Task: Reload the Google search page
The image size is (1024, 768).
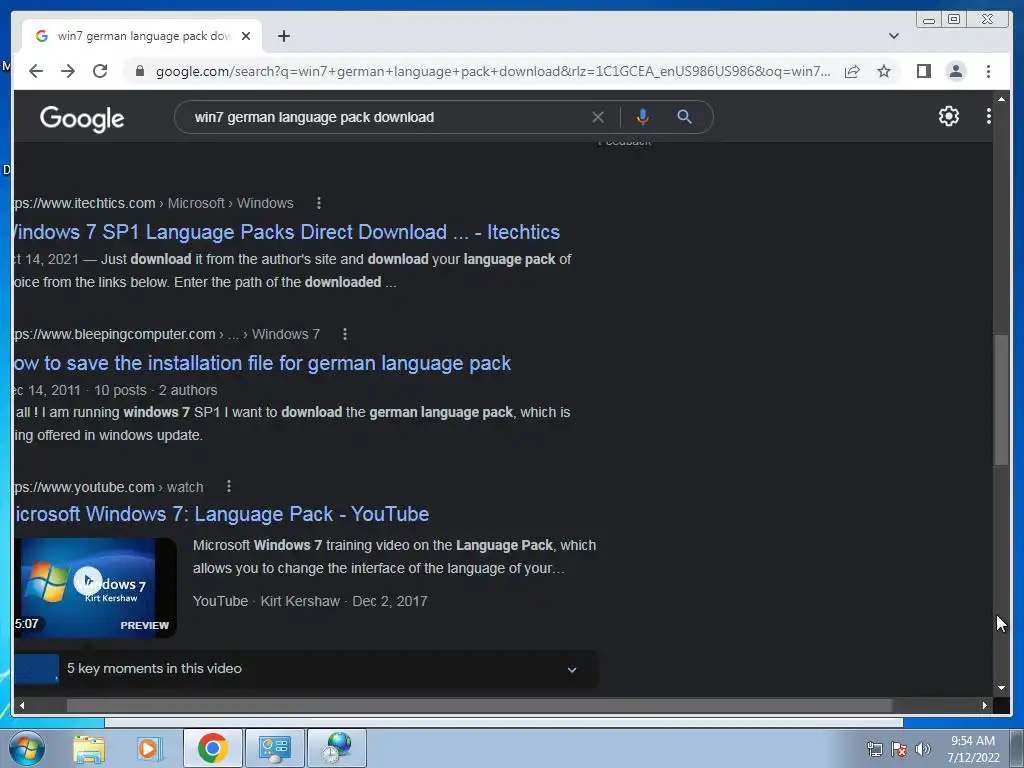Action: pyautogui.click(x=100, y=71)
